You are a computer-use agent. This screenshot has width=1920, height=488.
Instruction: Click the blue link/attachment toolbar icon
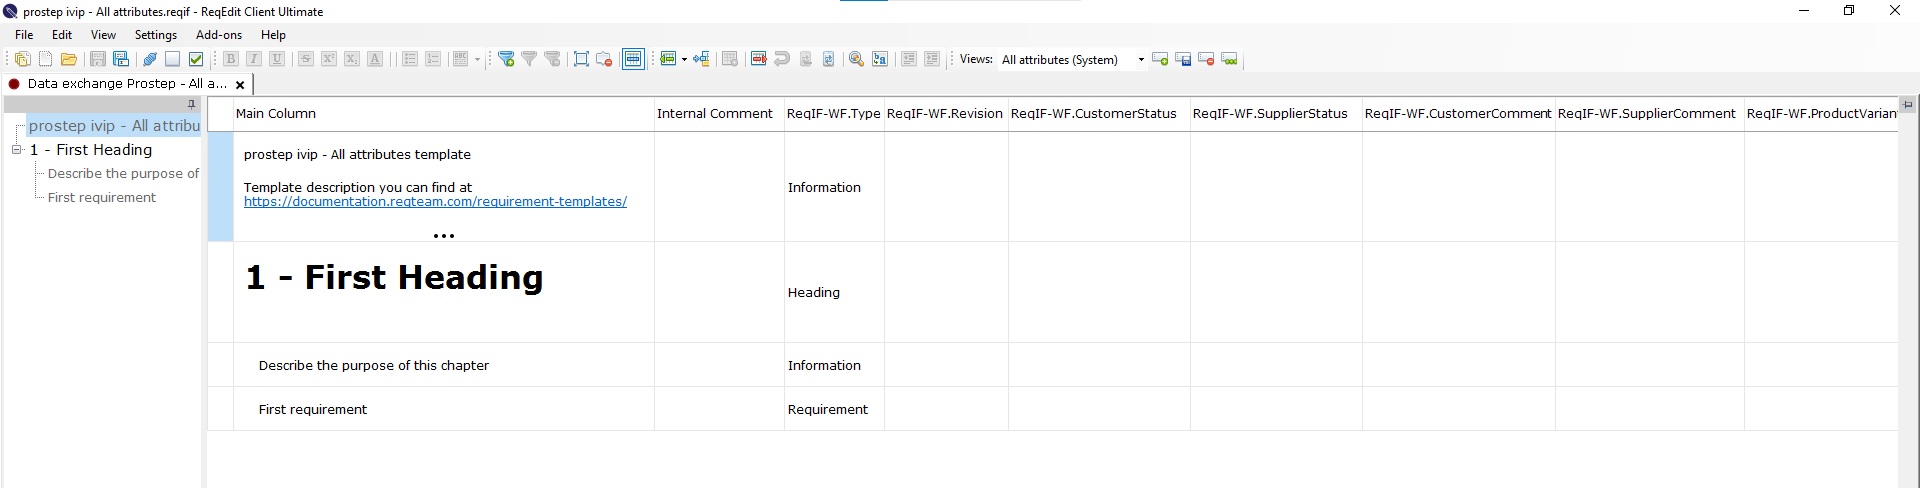click(150, 59)
